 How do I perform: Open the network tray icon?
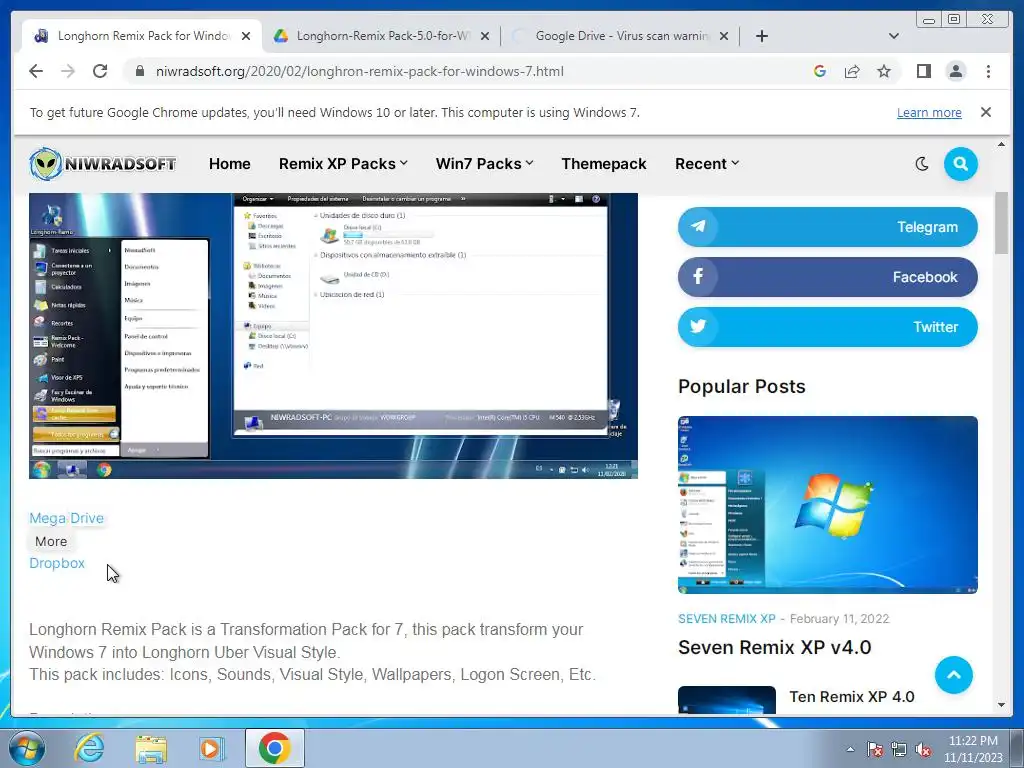point(899,750)
